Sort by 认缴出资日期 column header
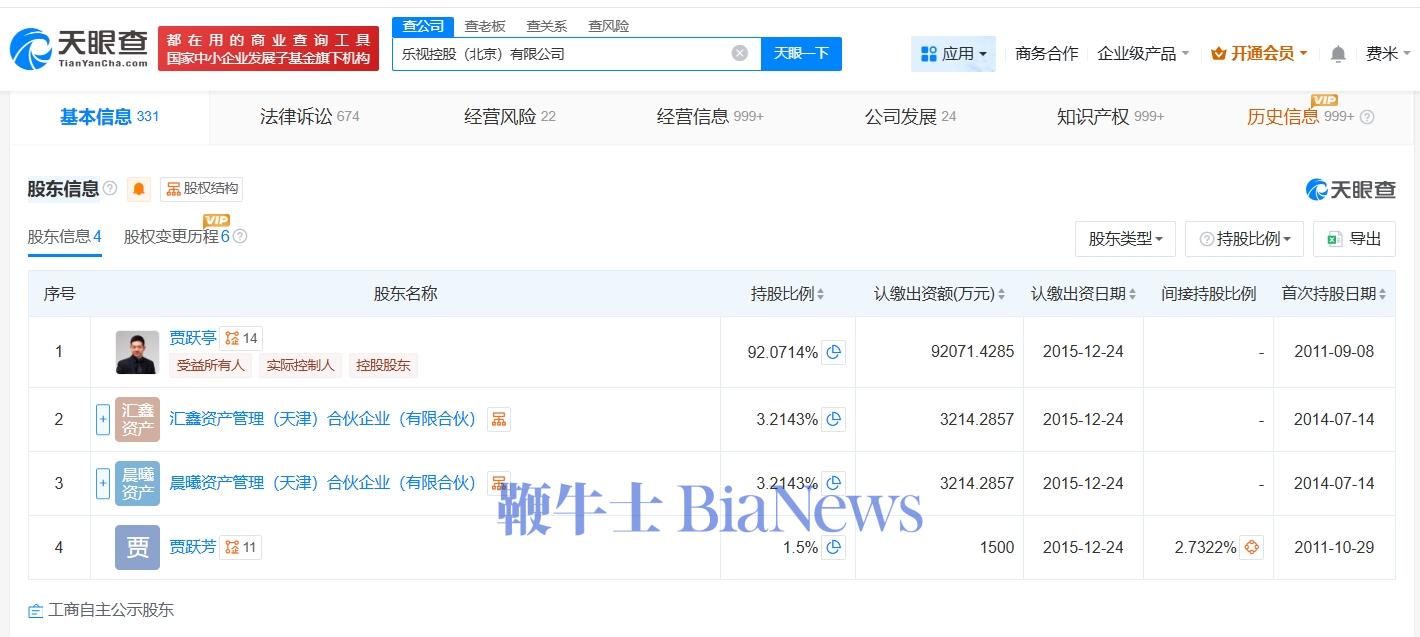Screen dimensions: 1420x637 pyautogui.click(x=1083, y=294)
